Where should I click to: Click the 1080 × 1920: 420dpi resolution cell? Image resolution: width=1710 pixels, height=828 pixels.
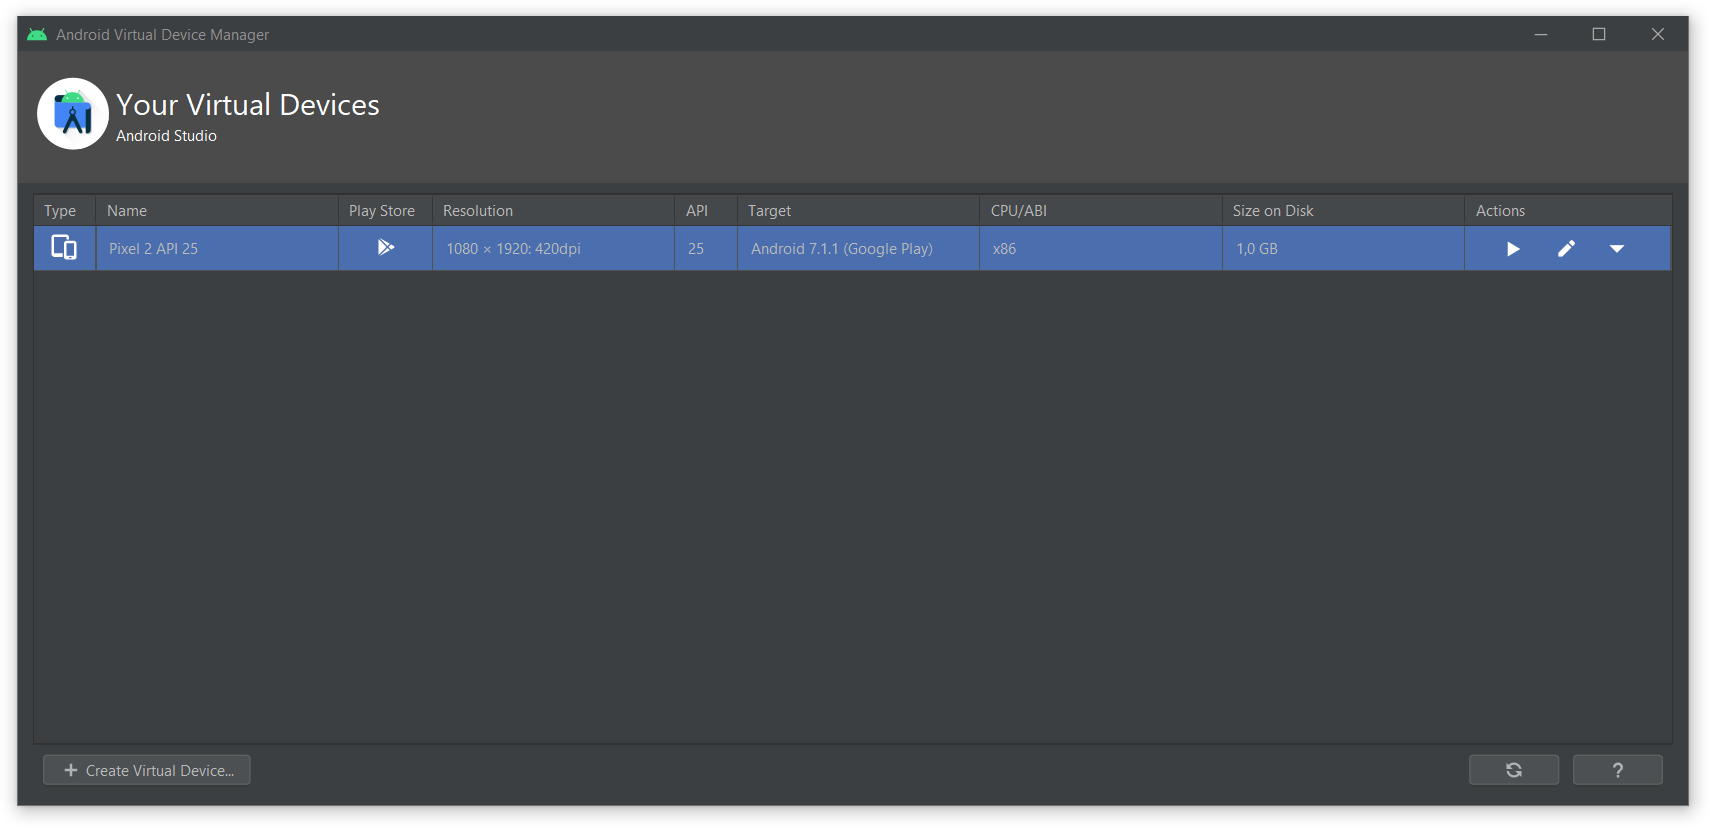(x=553, y=248)
